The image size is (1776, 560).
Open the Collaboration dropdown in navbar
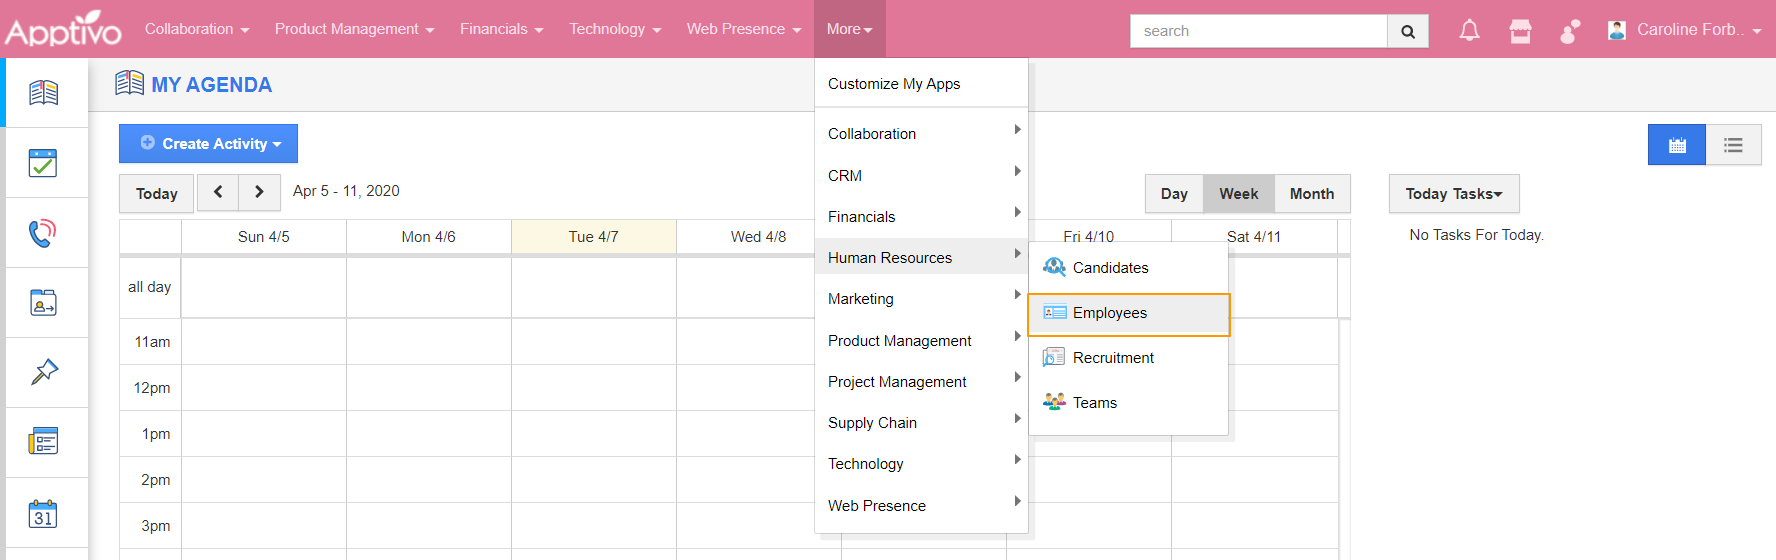[x=197, y=29]
